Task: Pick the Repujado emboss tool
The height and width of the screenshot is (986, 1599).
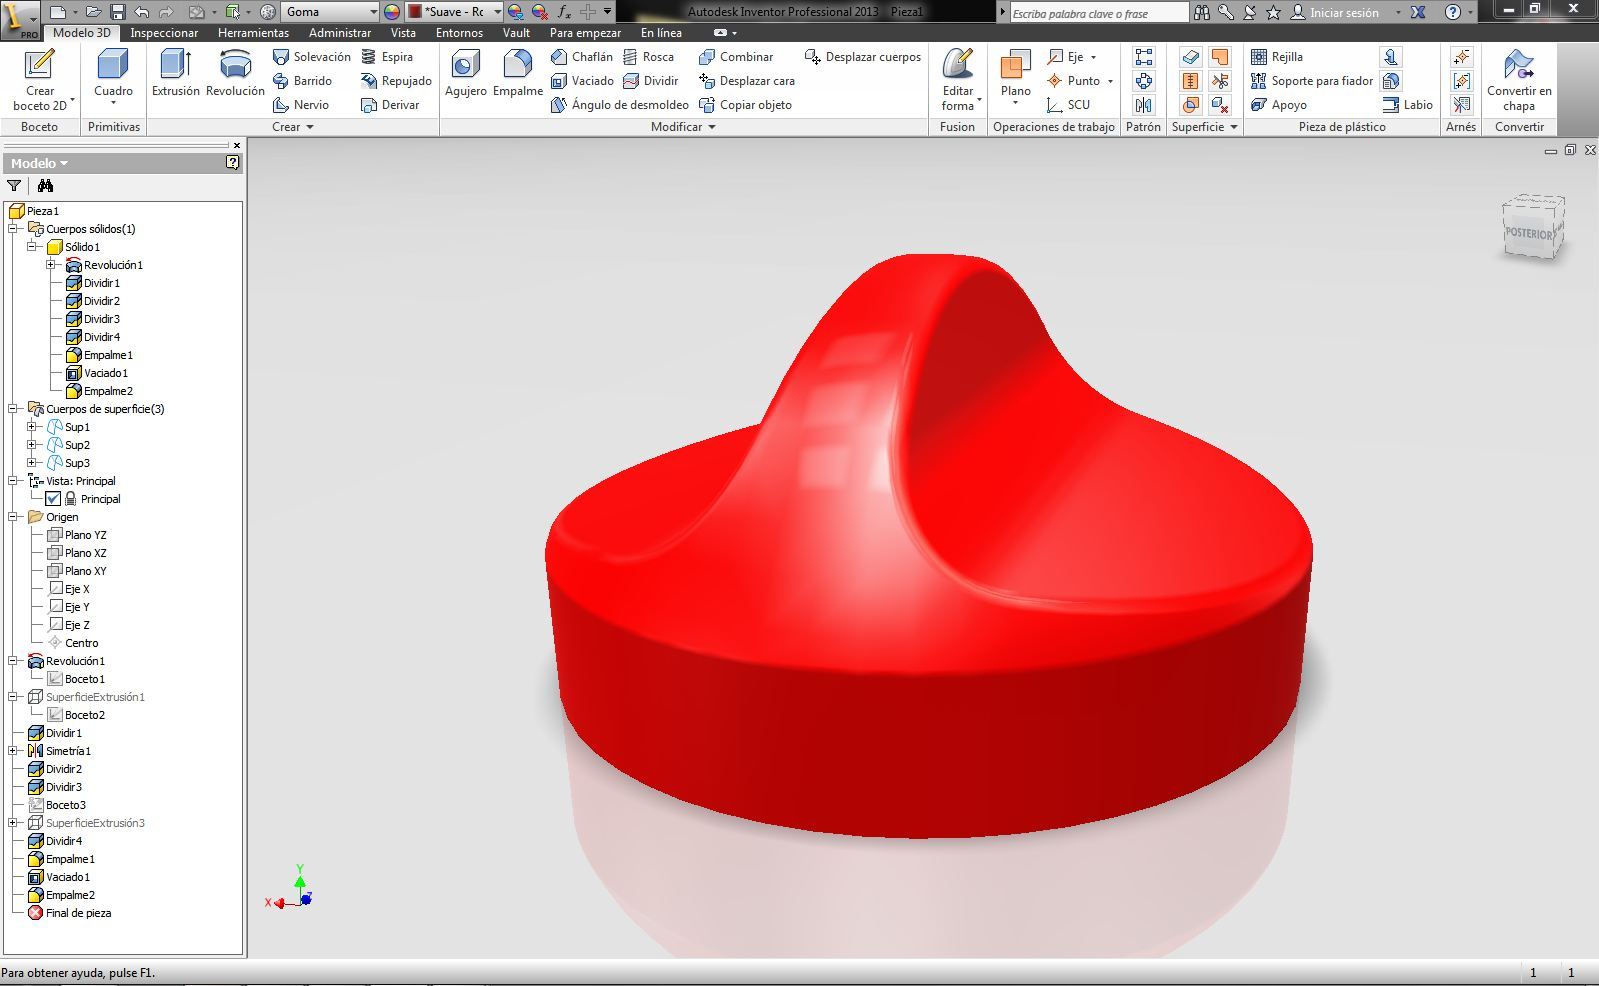Action: point(396,81)
